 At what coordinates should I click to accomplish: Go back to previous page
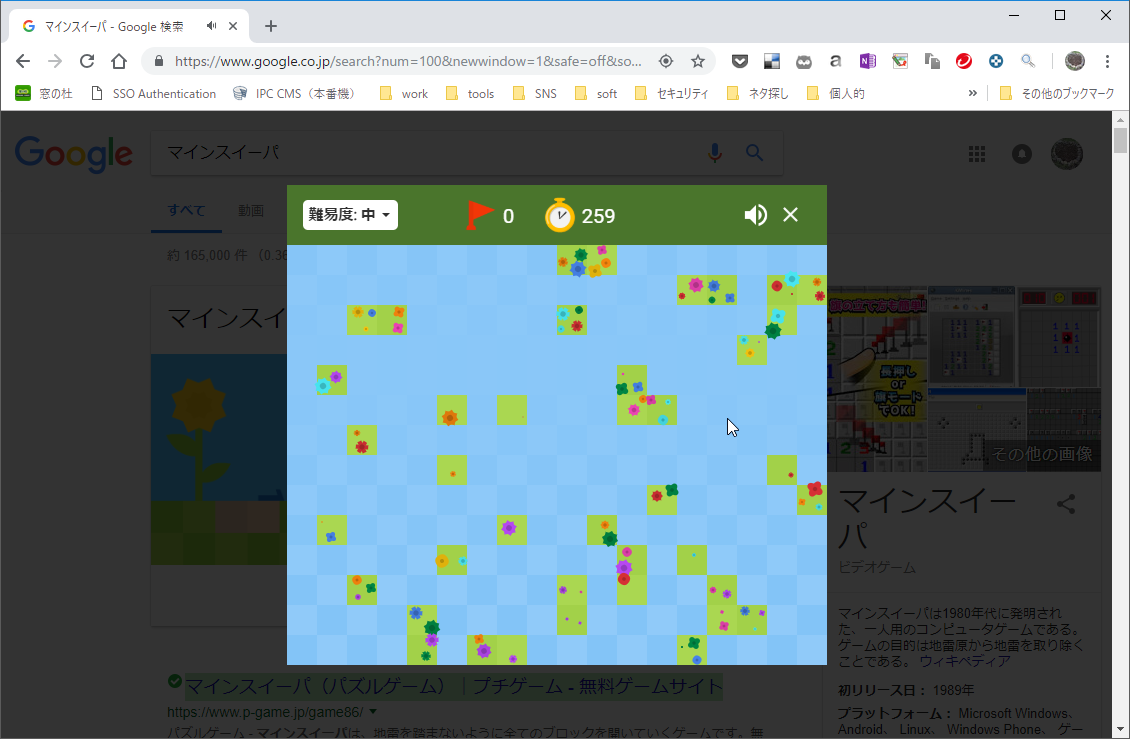pos(23,61)
